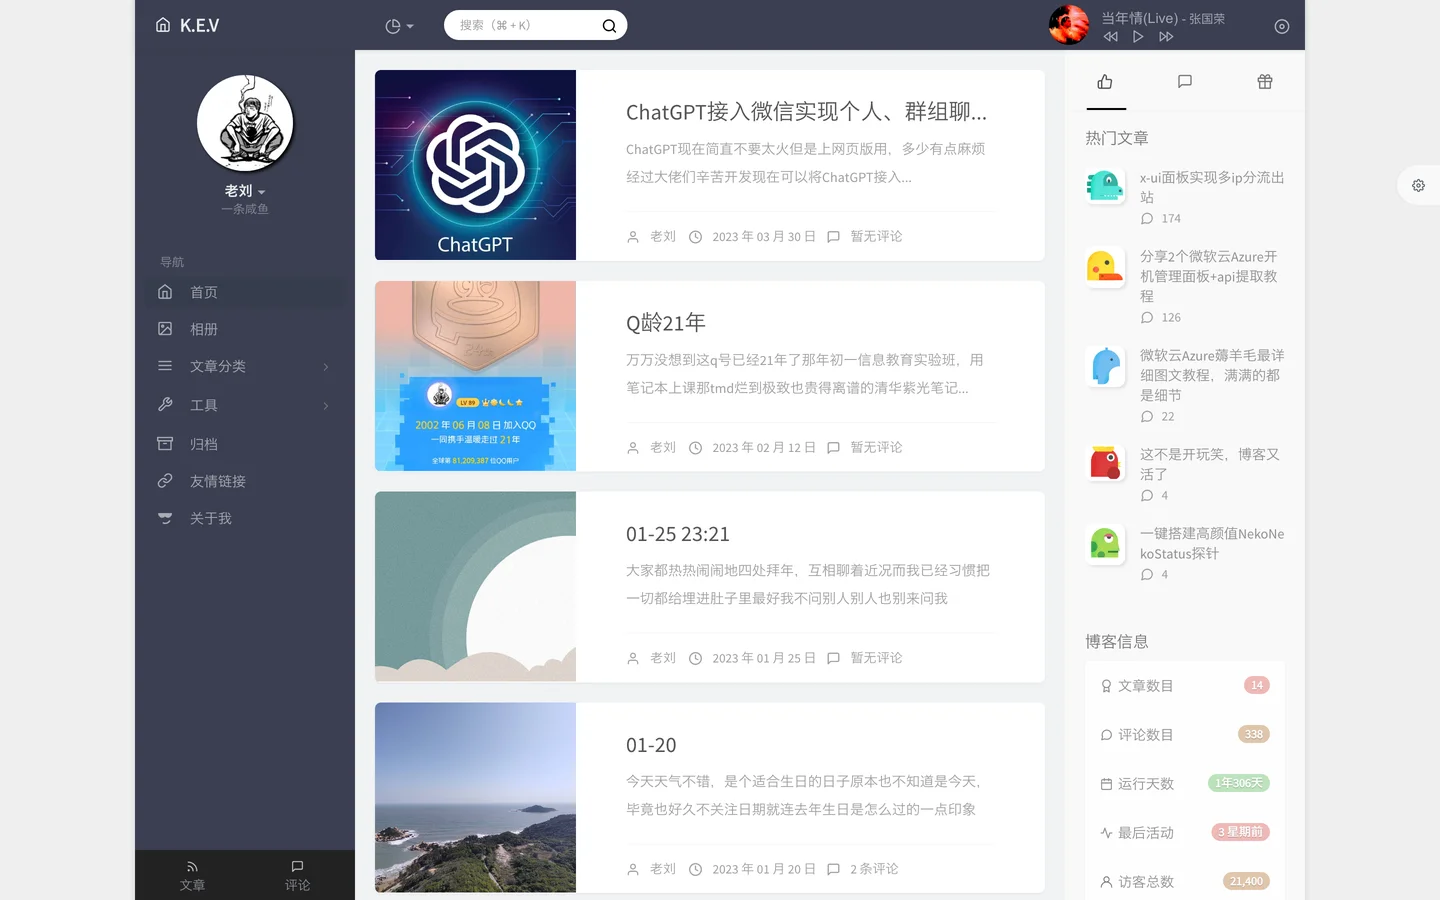Open the 01-25 23:21 article

pyautogui.click(x=678, y=534)
